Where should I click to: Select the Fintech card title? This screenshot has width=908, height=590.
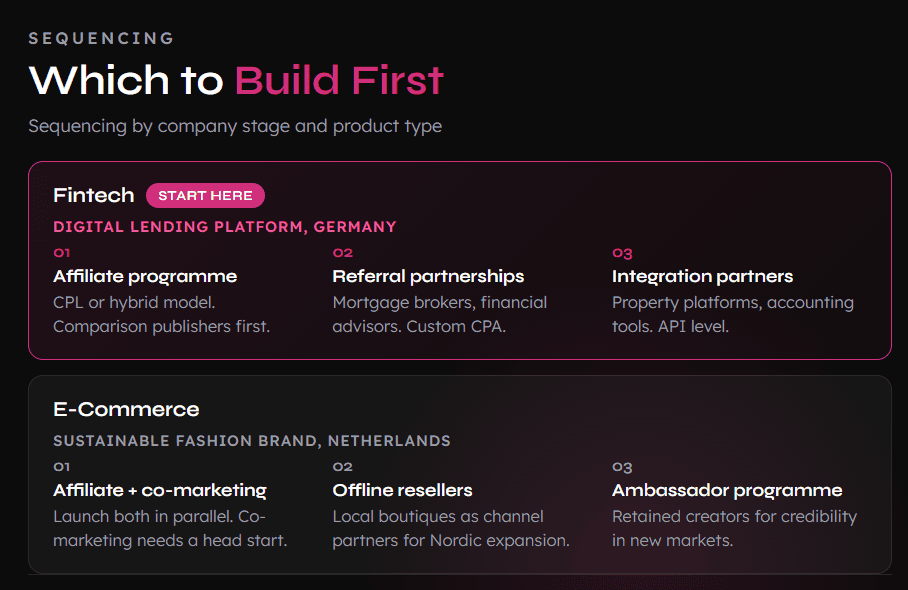(94, 195)
